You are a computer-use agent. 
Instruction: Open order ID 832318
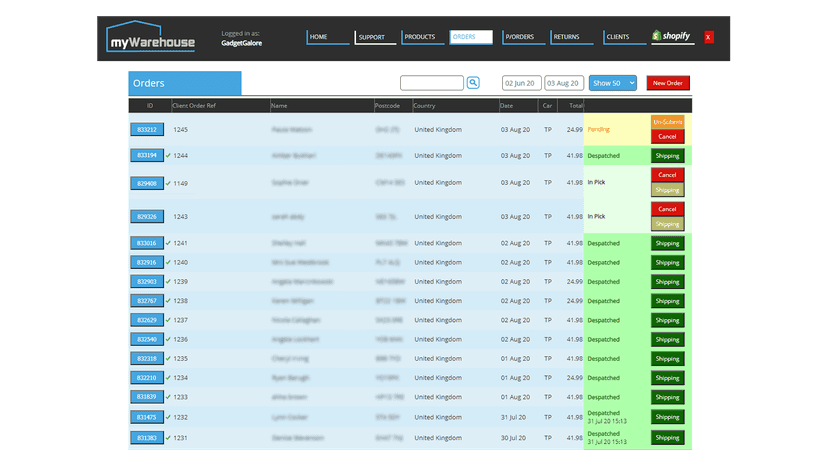click(x=147, y=358)
